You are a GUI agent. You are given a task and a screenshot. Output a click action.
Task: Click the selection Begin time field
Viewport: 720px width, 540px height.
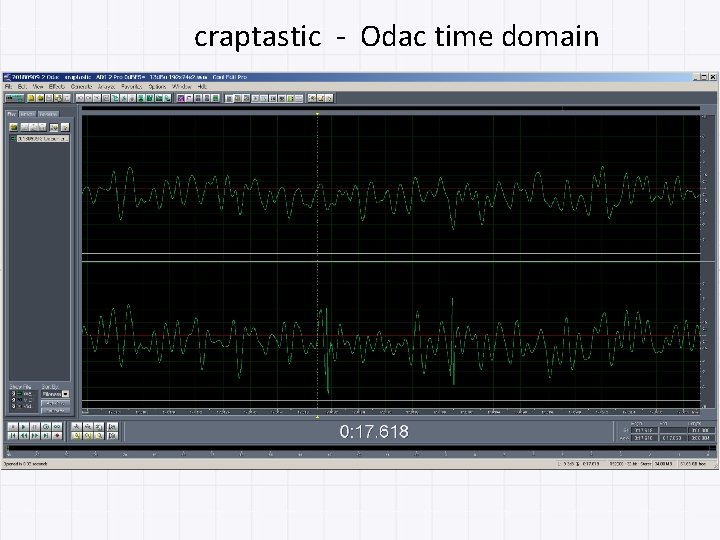tap(644, 430)
